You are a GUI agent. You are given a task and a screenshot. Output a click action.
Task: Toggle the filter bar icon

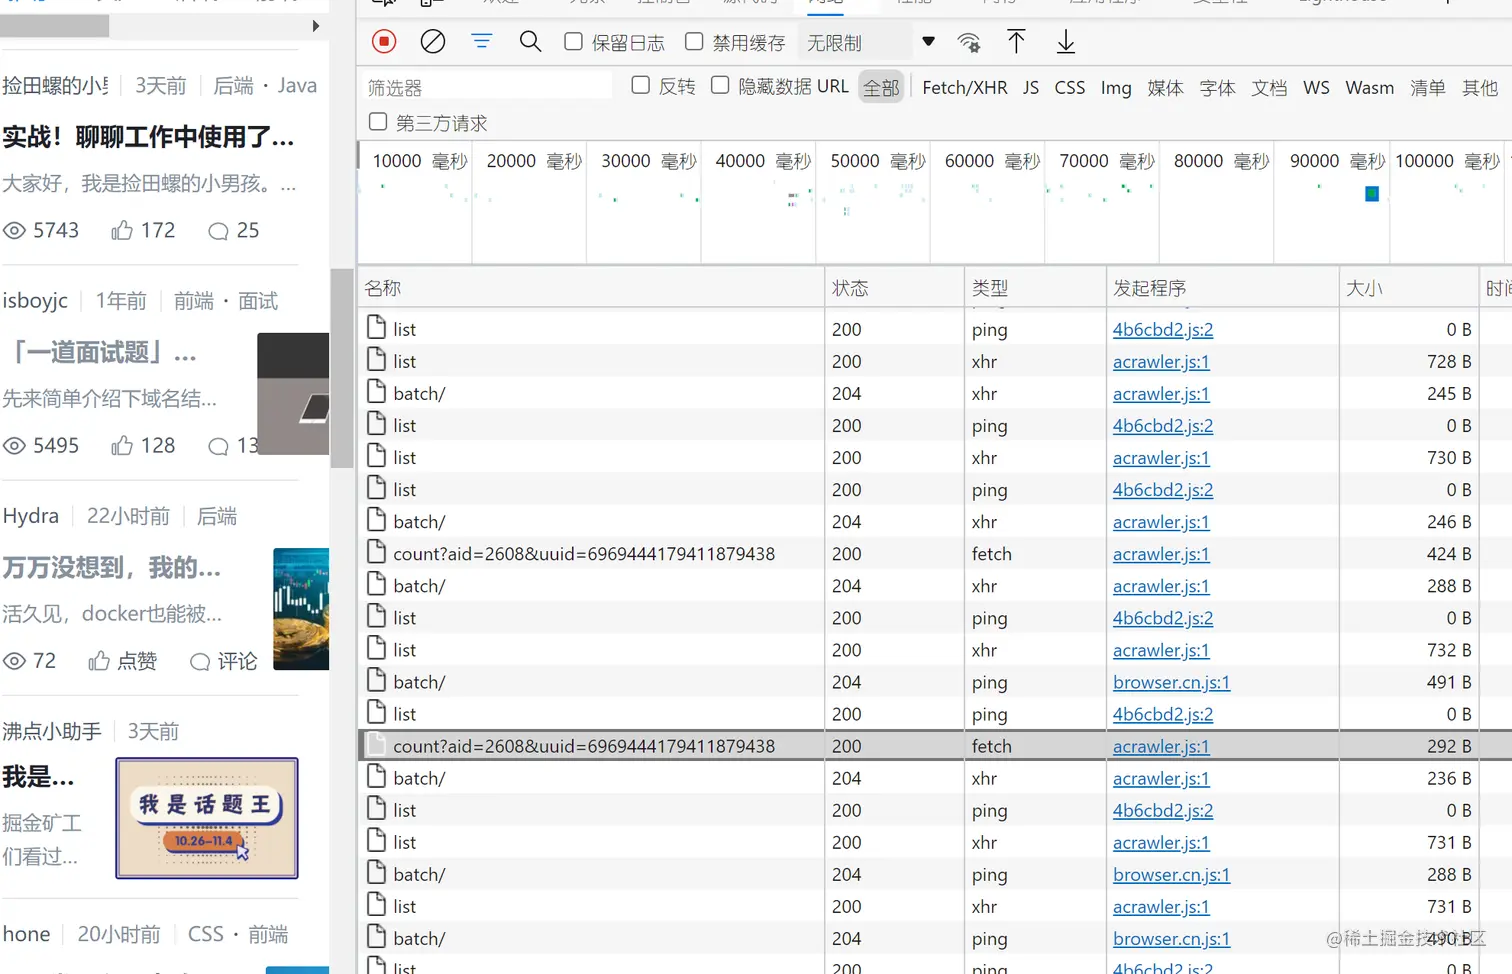(481, 41)
